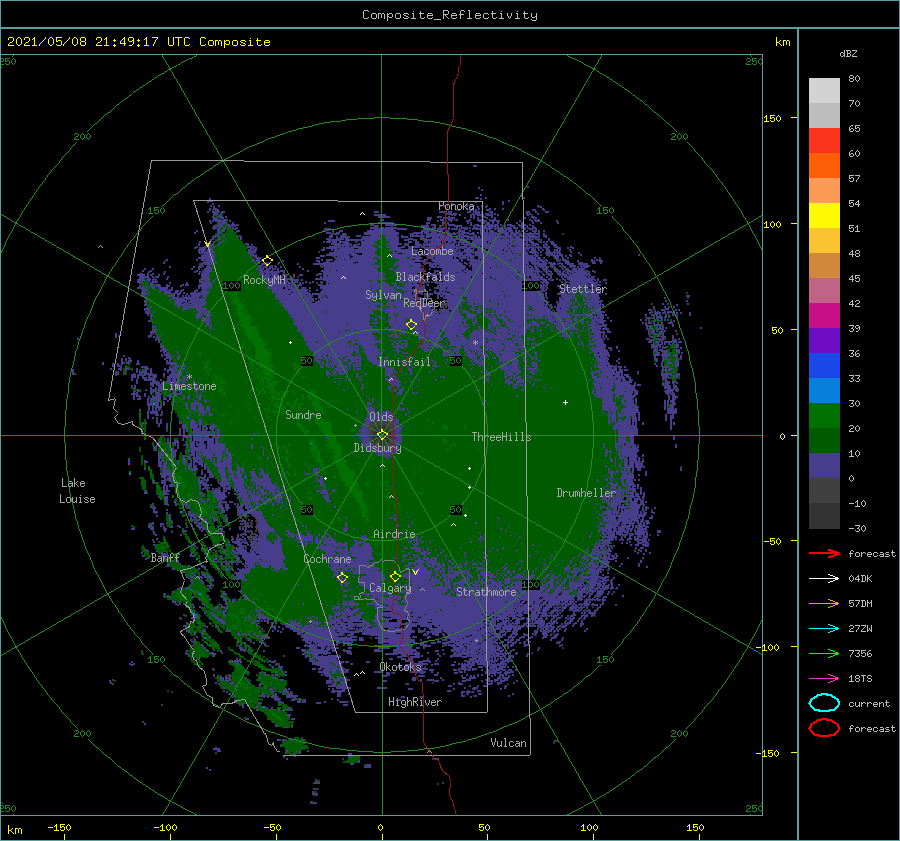
Task: Click the ThreeHills city label
Action: [502, 437]
